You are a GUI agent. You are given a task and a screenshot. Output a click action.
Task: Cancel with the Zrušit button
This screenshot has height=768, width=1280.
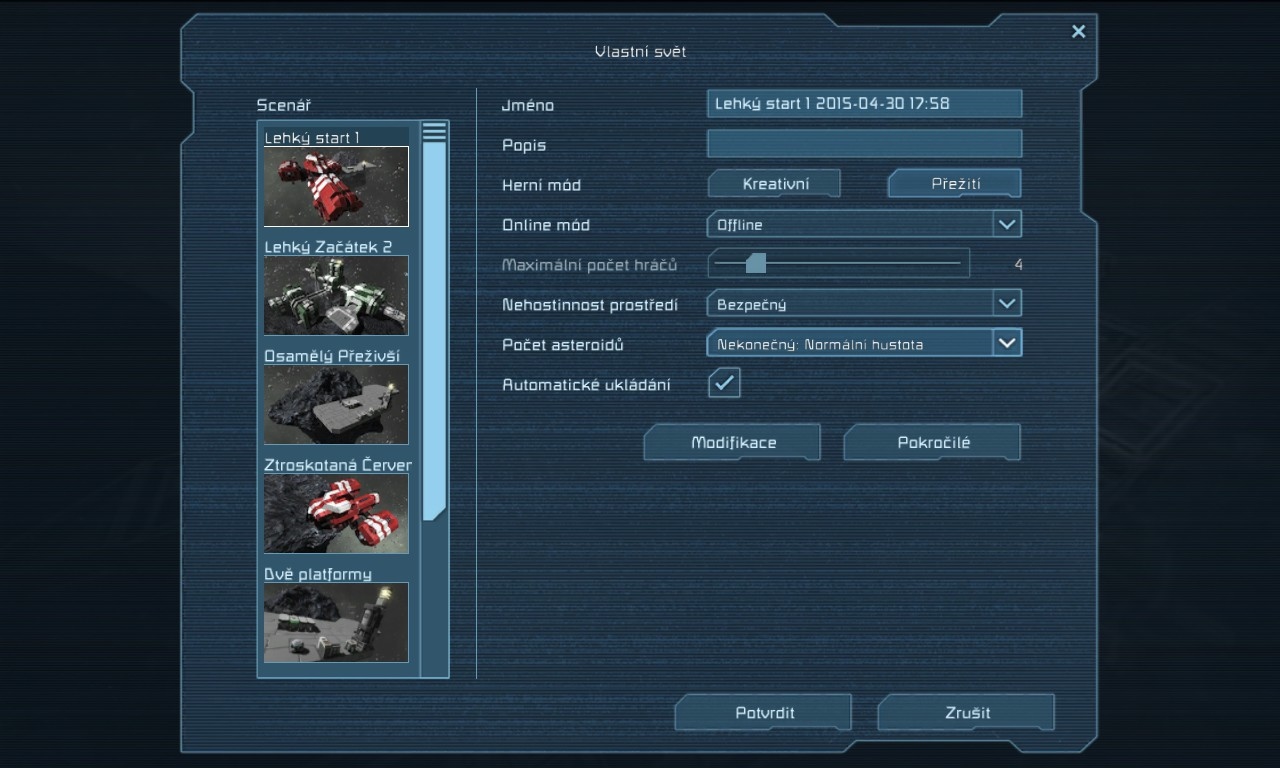(967, 712)
